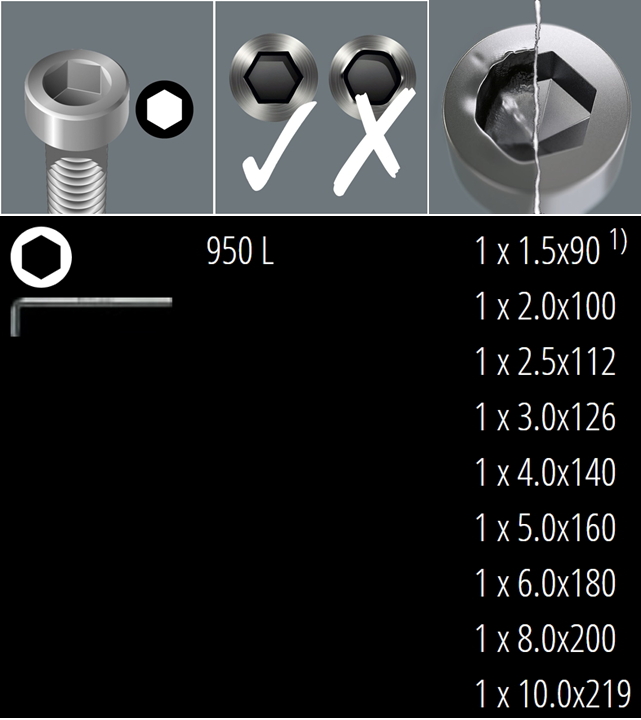Choose the 1 x 2.5x112 size row
The image size is (641, 720).
[x=545, y=362]
